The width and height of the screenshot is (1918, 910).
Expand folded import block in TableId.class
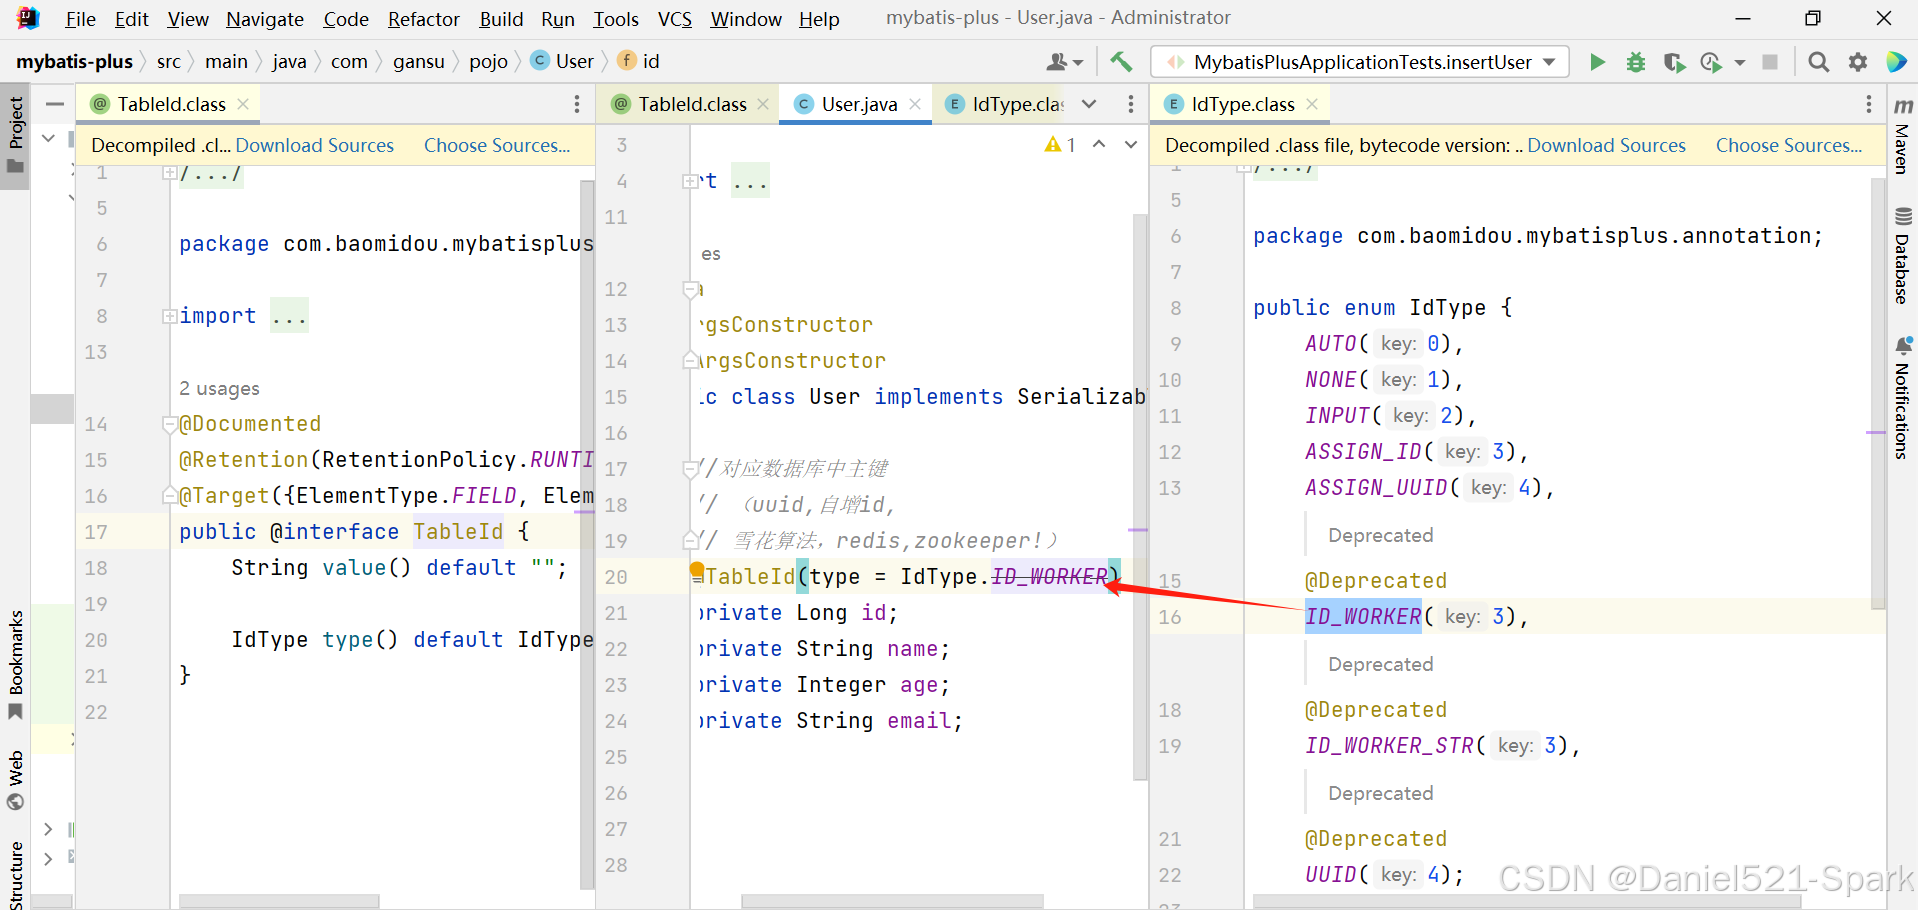pos(169,316)
